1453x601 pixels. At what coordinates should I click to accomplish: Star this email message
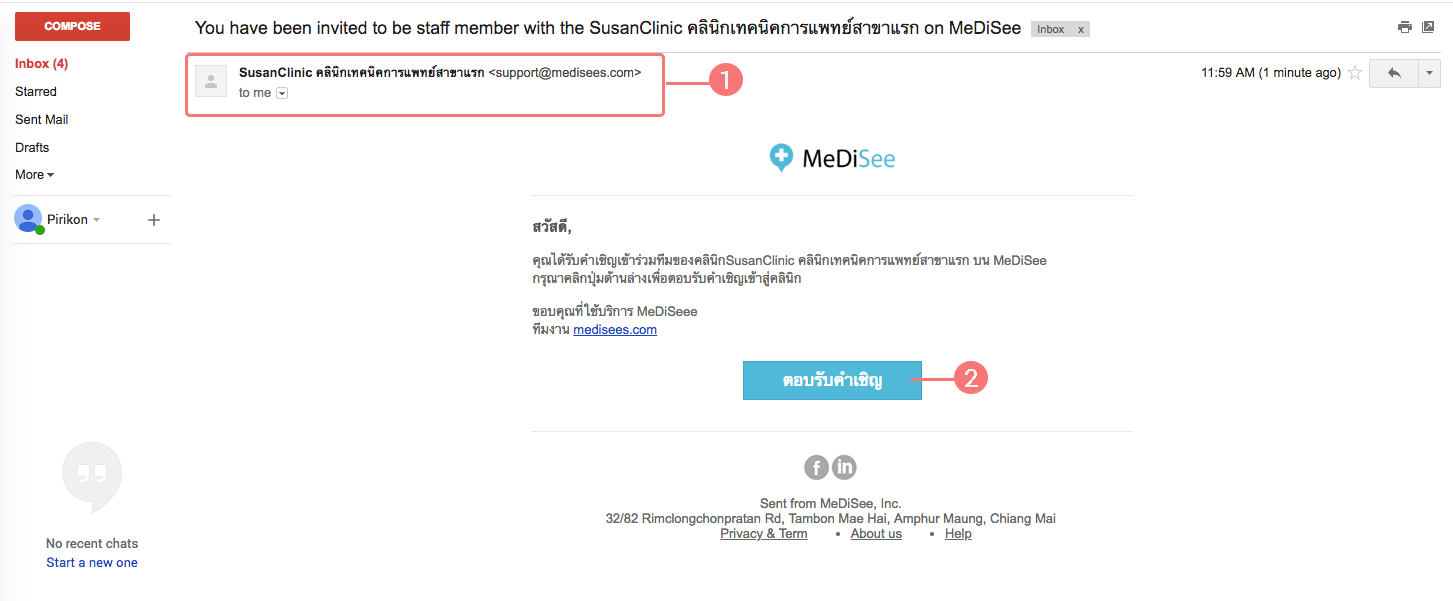[x=1355, y=72]
